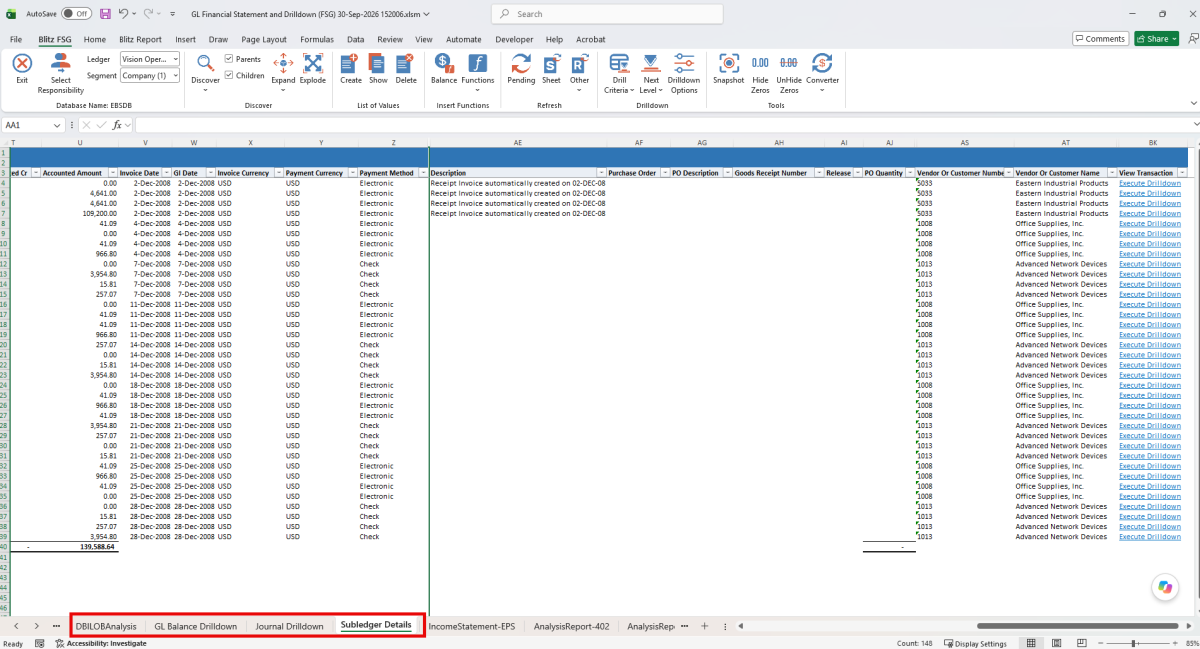Toggle AutoSave switch

click(76, 14)
